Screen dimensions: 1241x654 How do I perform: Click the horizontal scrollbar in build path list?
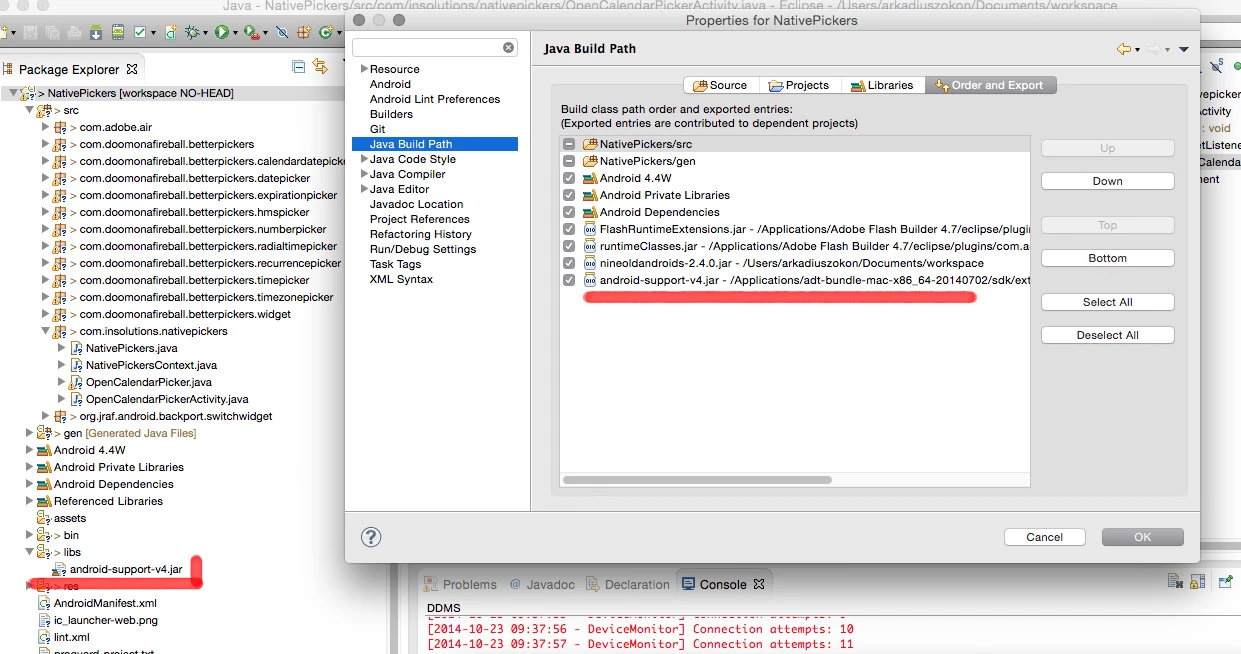pos(698,480)
